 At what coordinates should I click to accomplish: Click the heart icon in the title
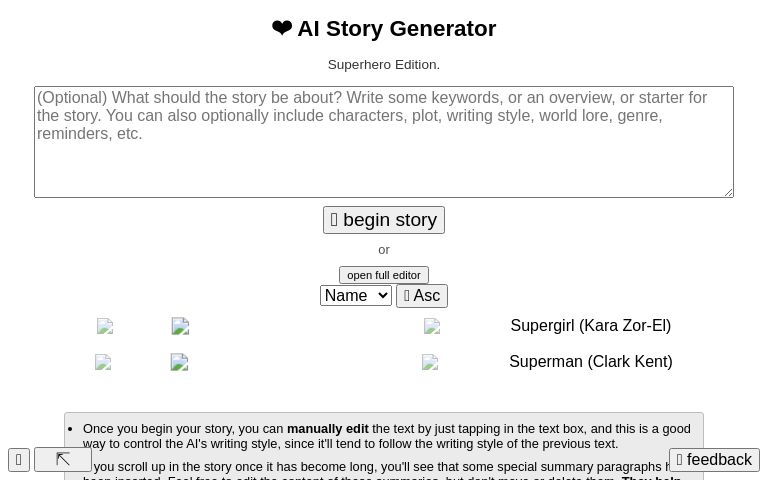click(282, 29)
